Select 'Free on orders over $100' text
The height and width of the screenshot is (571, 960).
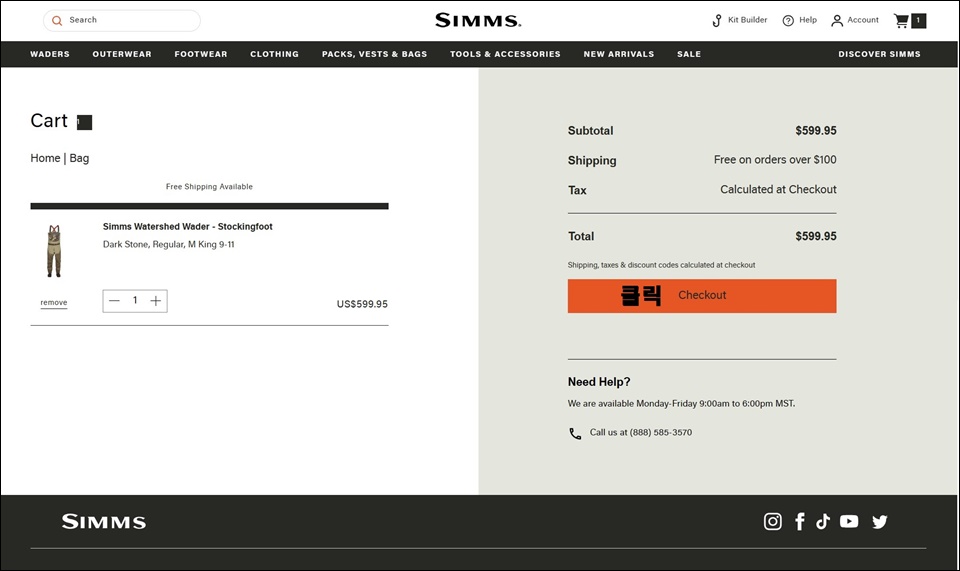(774, 160)
